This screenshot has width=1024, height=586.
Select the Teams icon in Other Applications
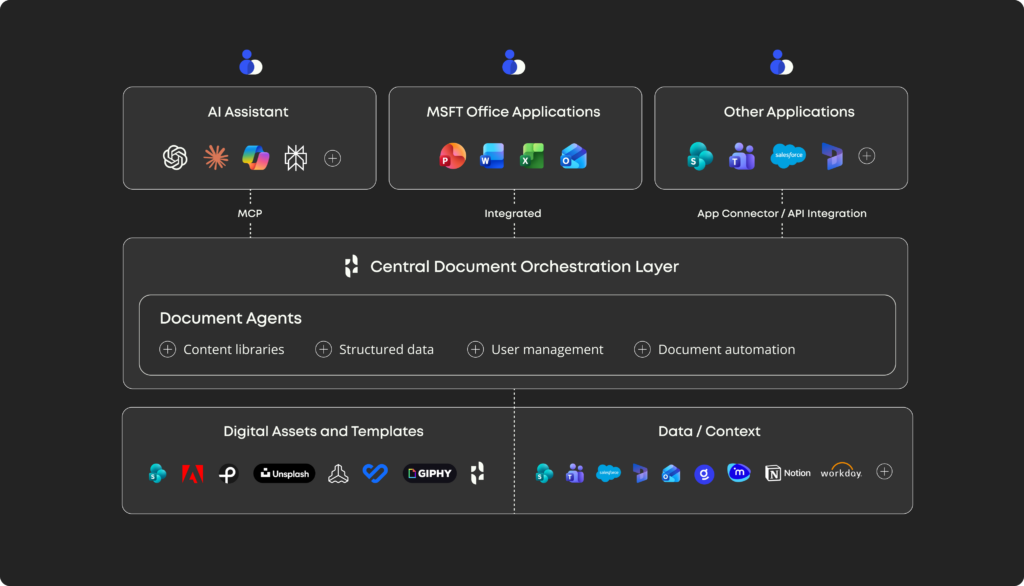[x=742, y=156]
